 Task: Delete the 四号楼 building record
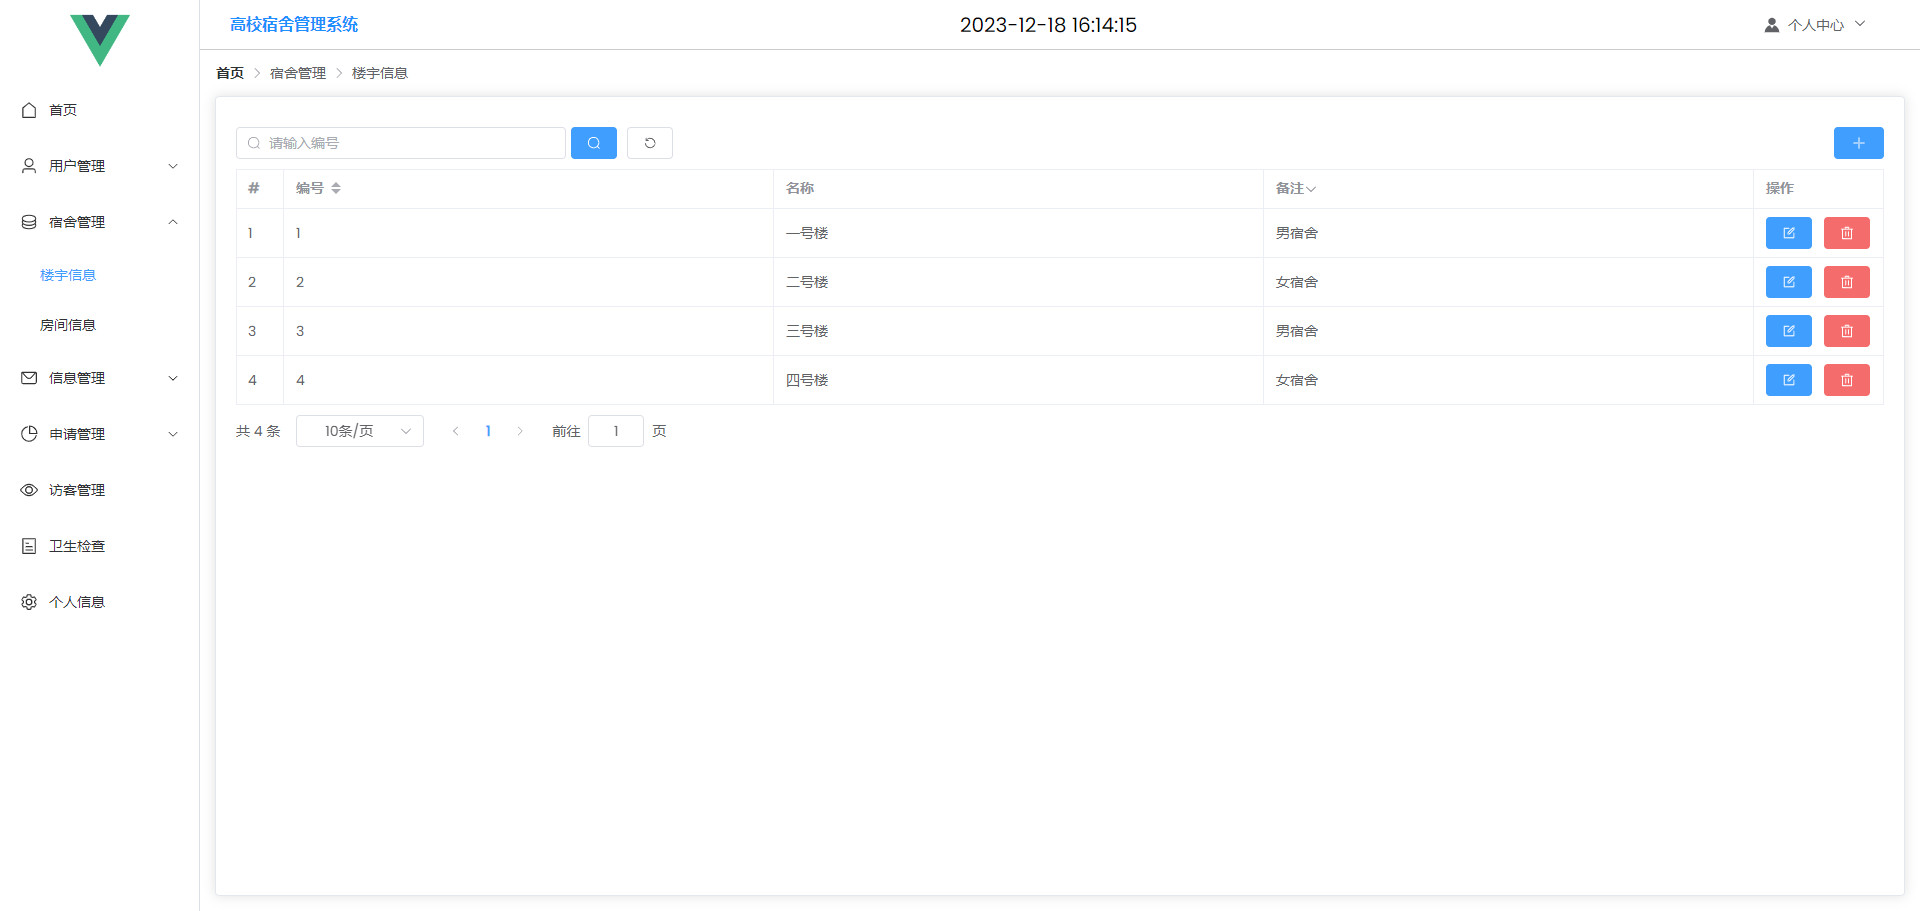coord(1846,380)
